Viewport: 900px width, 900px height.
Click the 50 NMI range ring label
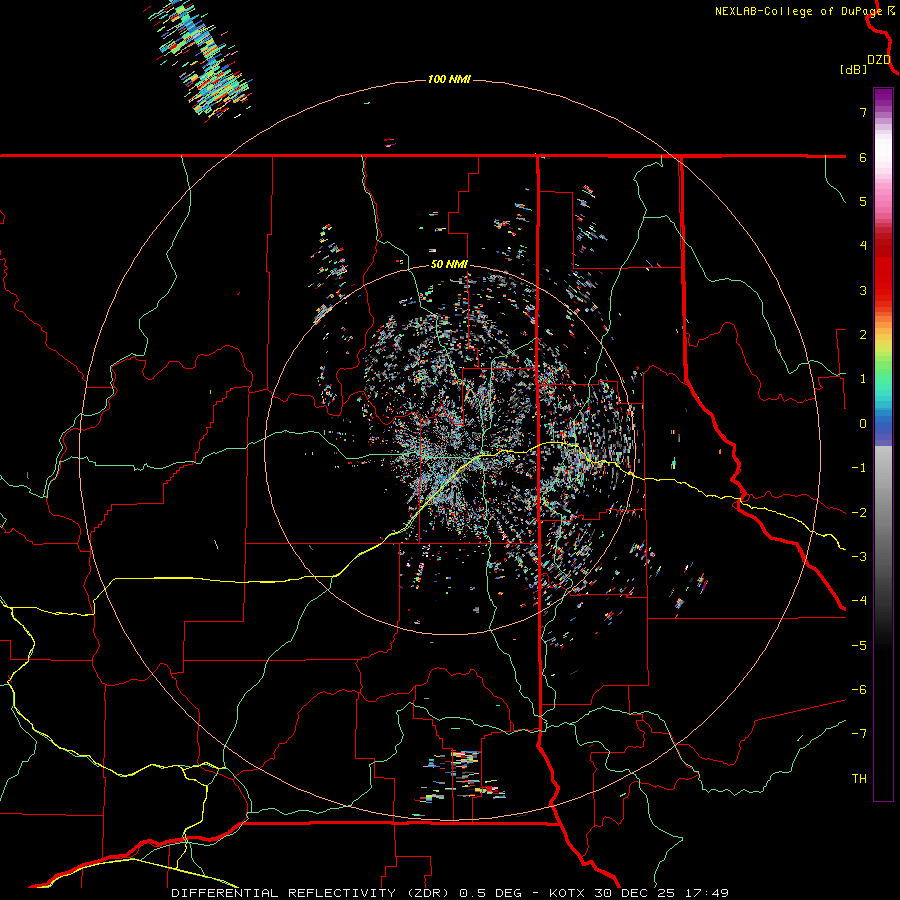(449, 265)
